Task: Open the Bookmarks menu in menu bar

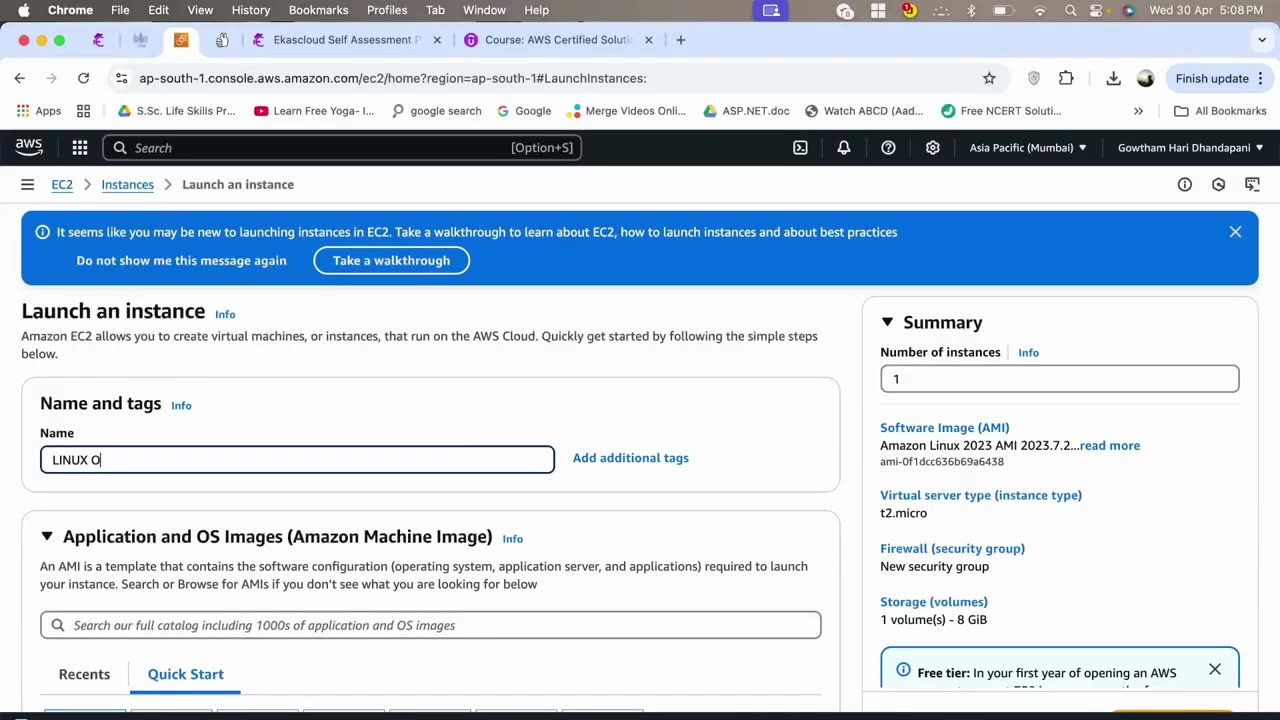Action: 318,10
